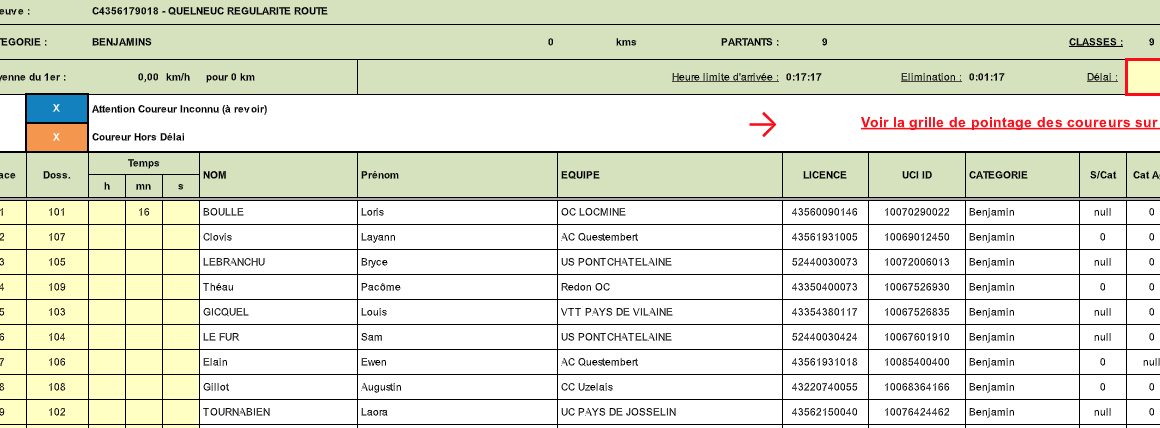
Task: Click the seconds cell for bib 105
Action: click(x=181, y=262)
